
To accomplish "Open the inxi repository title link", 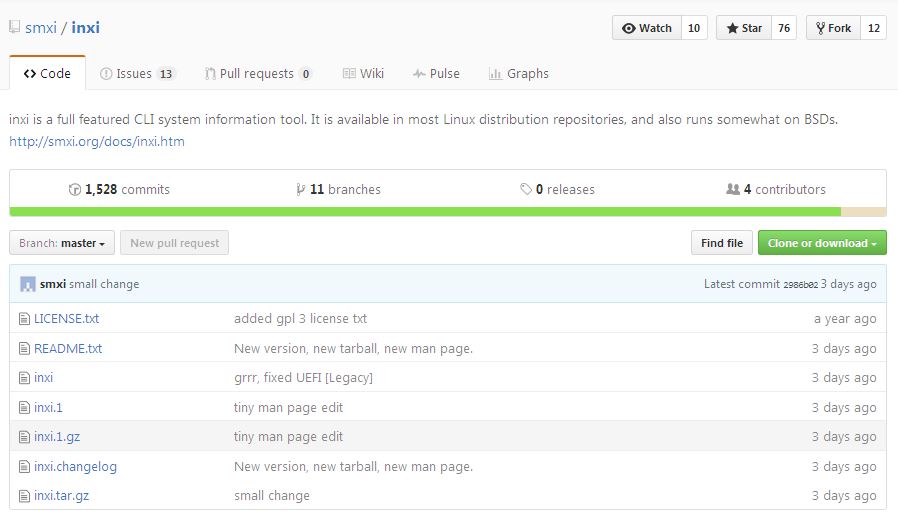I will pyautogui.click(x=85, y=28).
